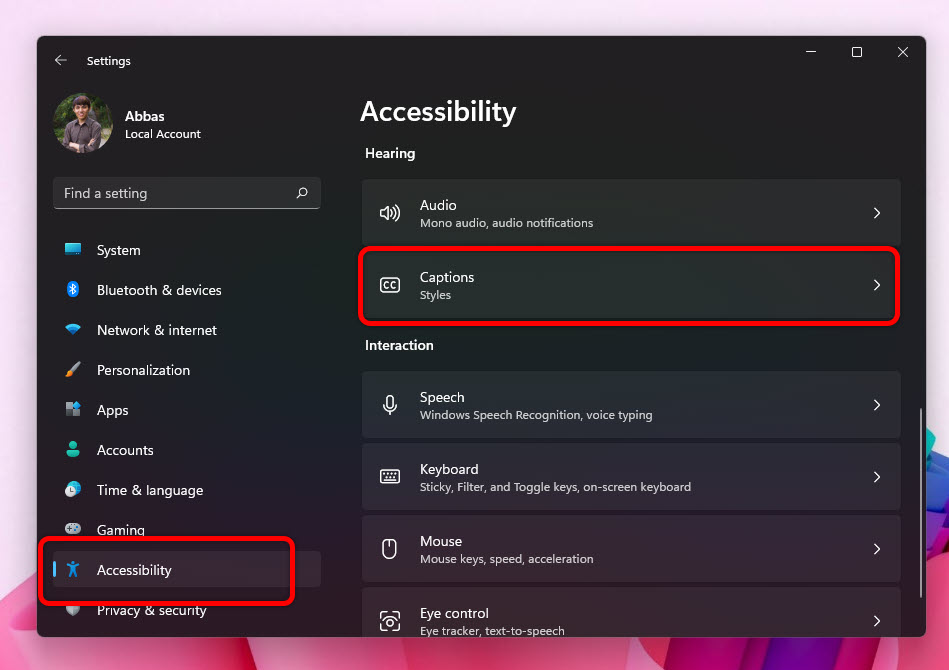Screen dimensions: 949x670
Task: Click the Personalization paintbrush icon
Action: (73, 369)
